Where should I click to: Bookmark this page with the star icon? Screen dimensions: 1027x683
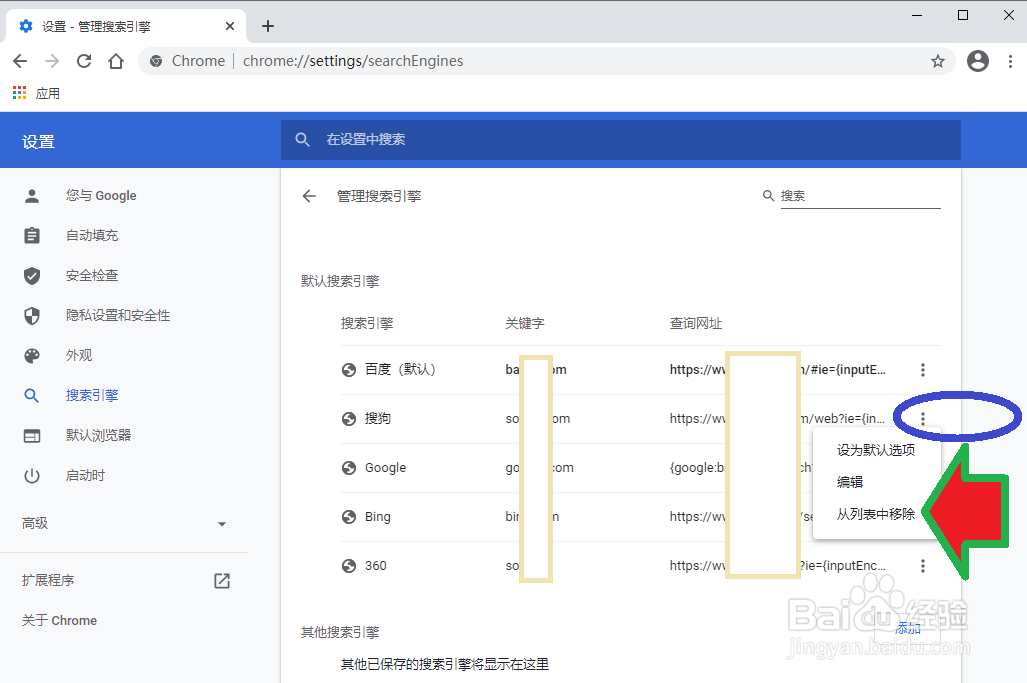pos(938,61)
